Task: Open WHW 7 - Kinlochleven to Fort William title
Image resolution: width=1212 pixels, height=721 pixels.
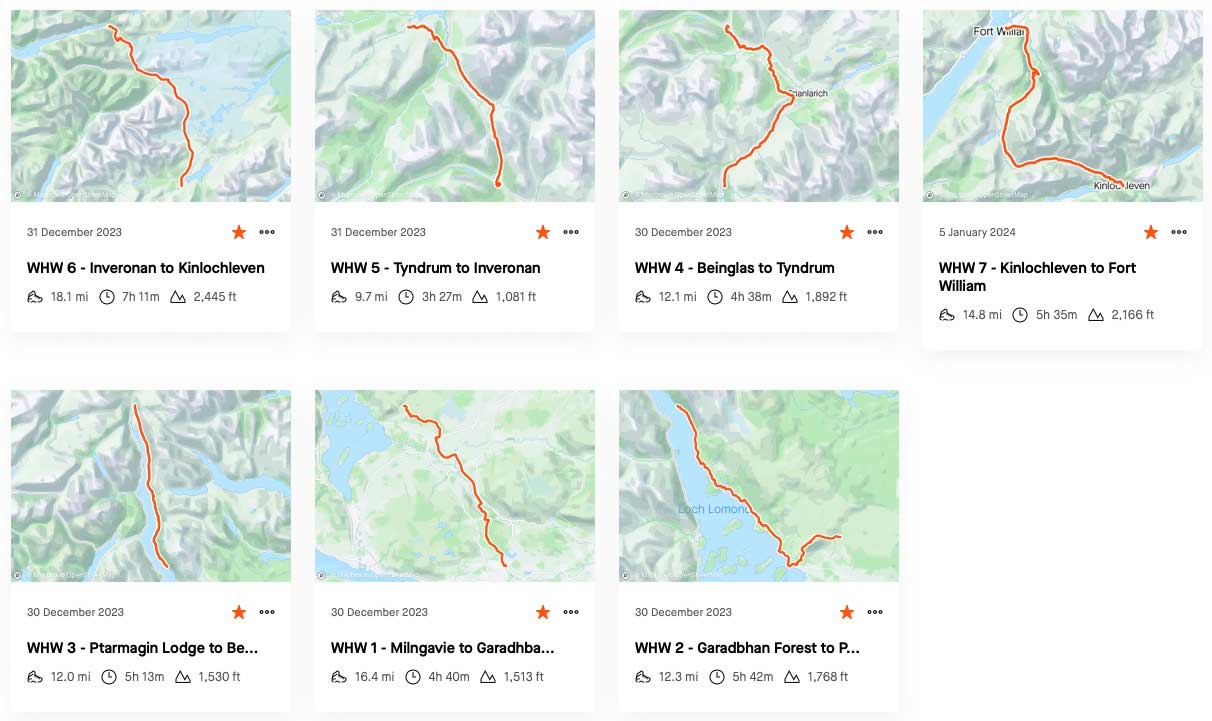Action: [1037, 277]
